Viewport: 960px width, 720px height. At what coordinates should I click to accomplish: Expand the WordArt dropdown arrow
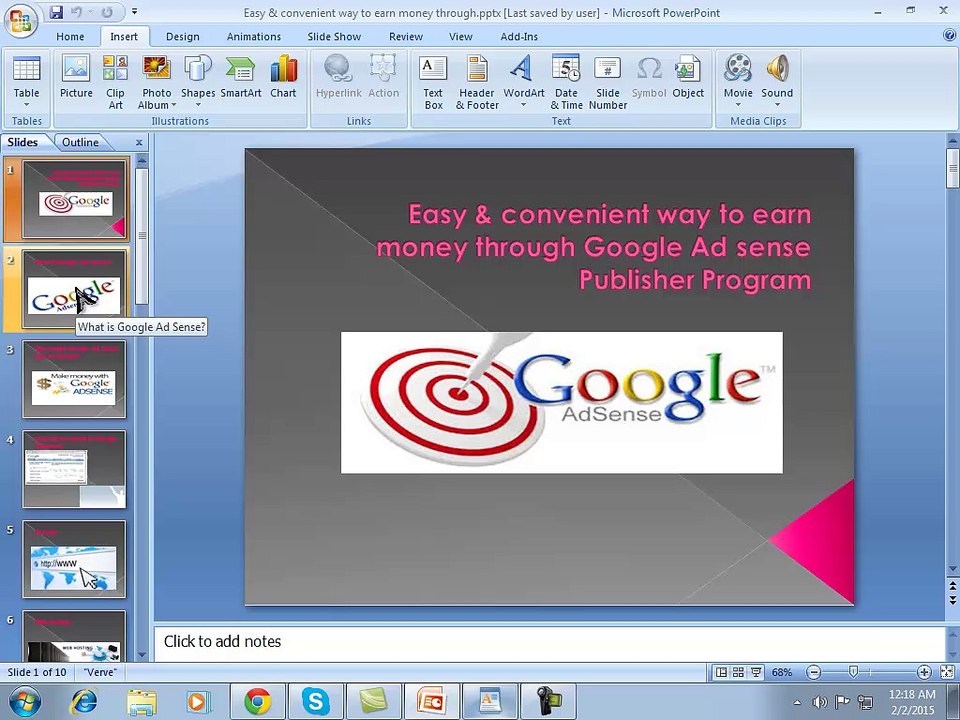point(523,105)
